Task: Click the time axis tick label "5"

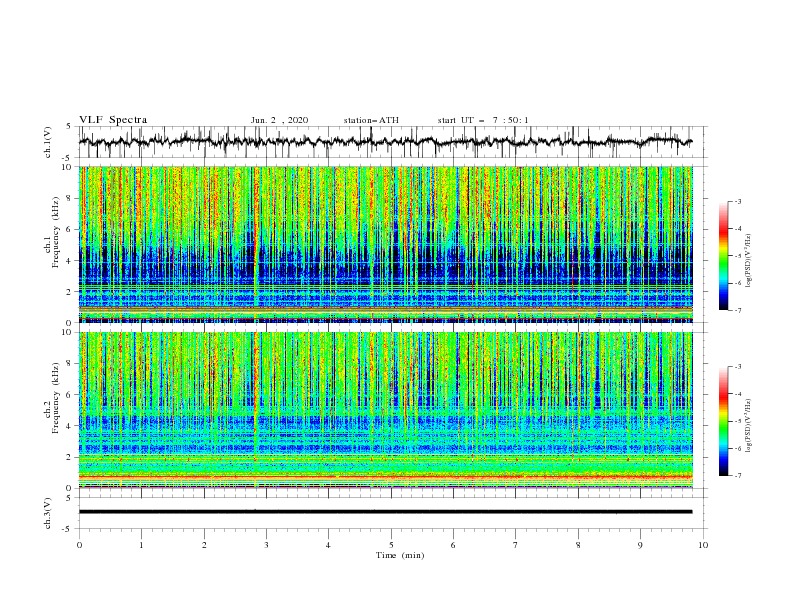Action: [x=391, y=545]
